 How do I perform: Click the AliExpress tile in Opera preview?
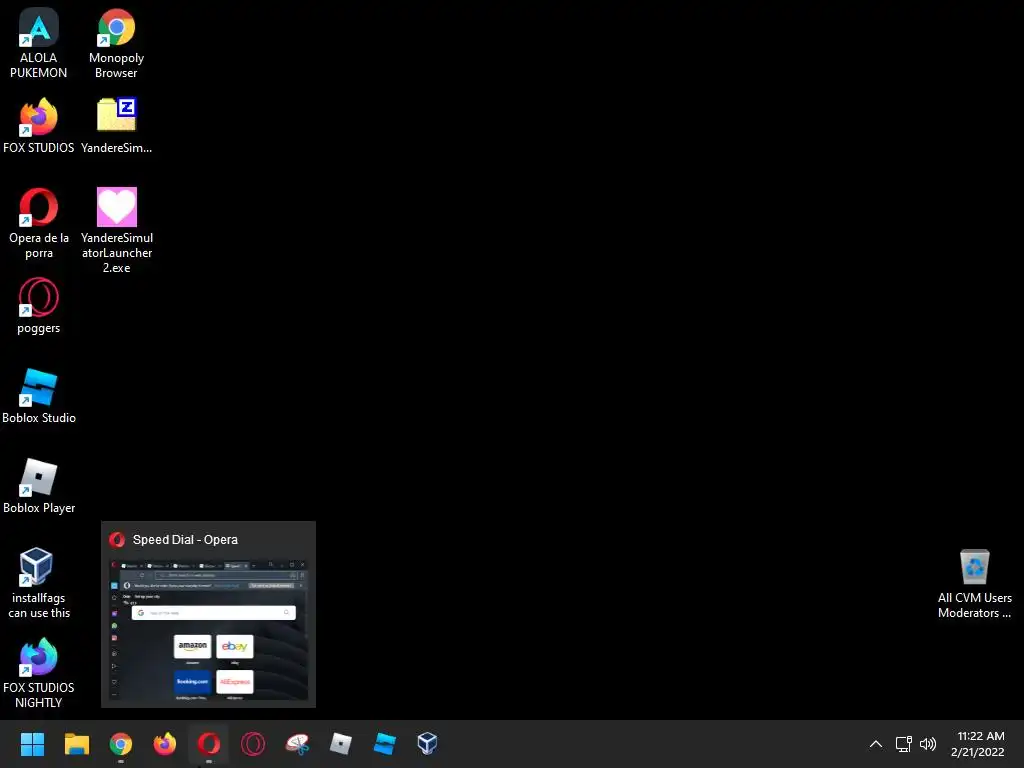[x=234, y=681]
